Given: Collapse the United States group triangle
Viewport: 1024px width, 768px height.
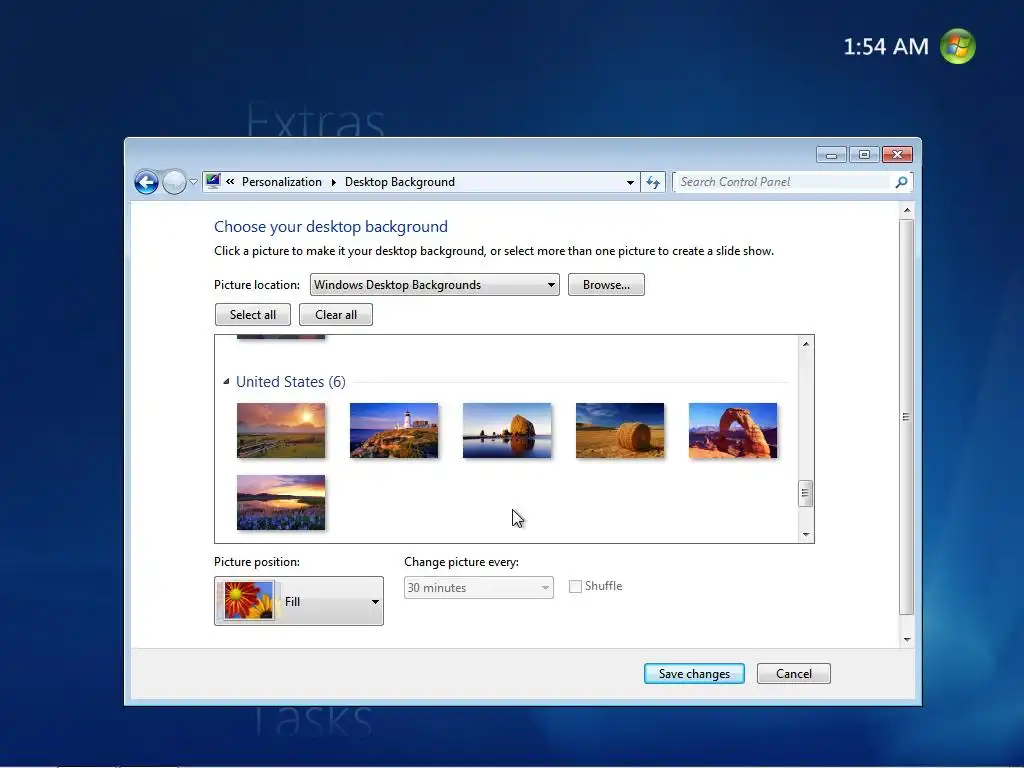Looking at the screenshot, I should [x=226, y=381].
